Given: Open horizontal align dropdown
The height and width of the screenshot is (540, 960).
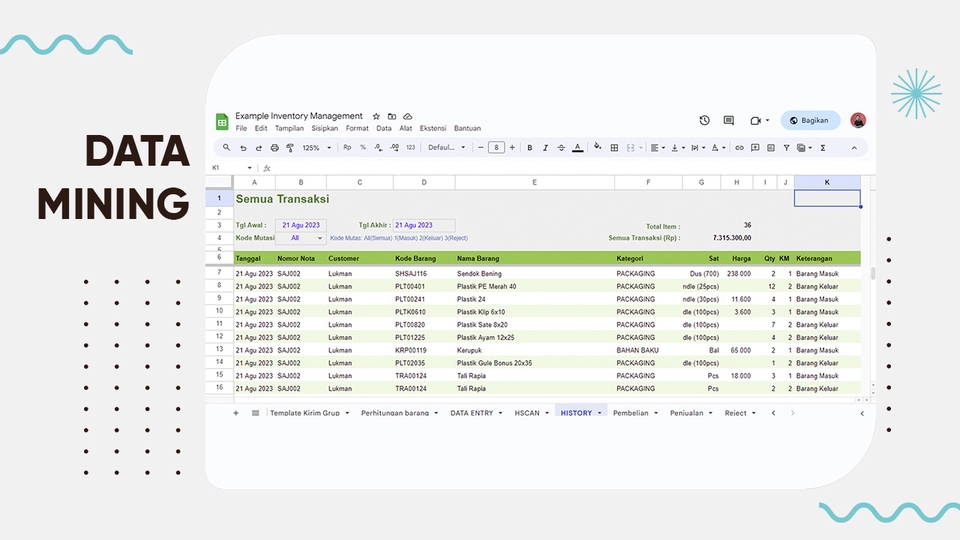Looking at the screenshot, I should (x=658, y=148).
